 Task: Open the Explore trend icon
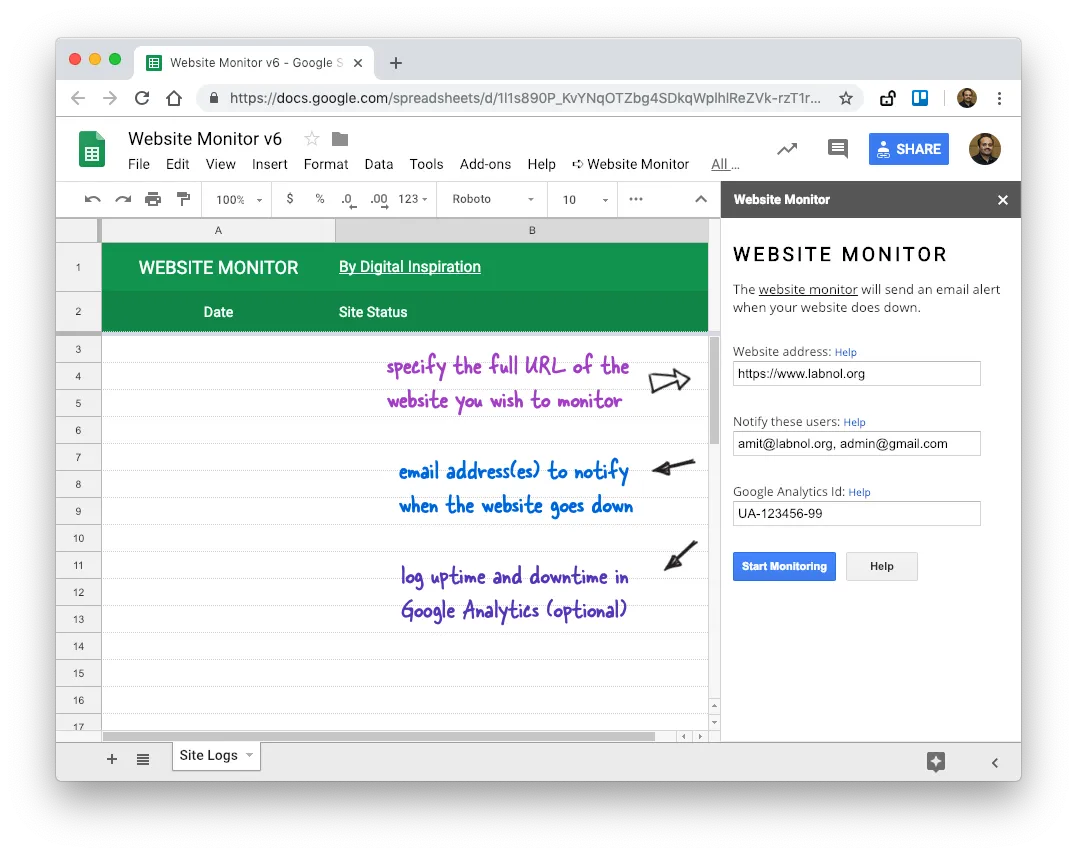coord(787,148)
